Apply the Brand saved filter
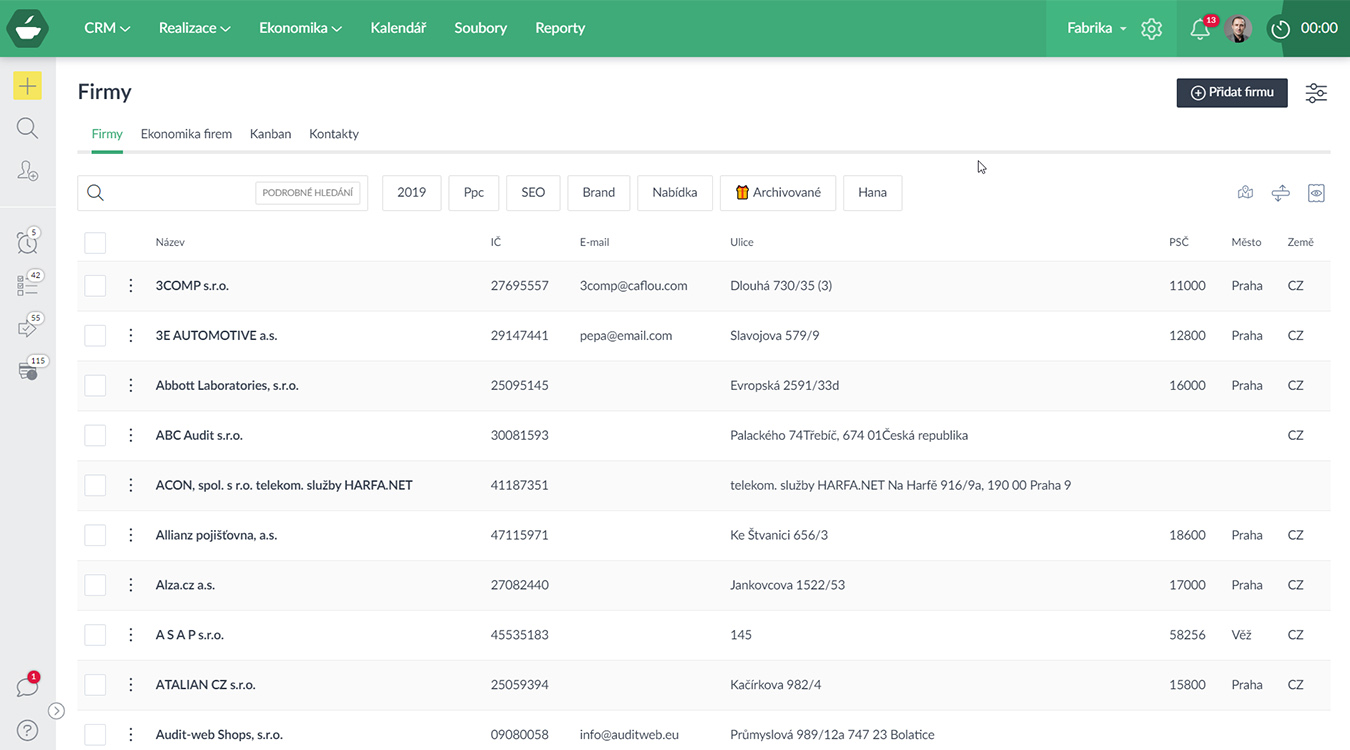The image size is (1350, 750). coord(599,193)
